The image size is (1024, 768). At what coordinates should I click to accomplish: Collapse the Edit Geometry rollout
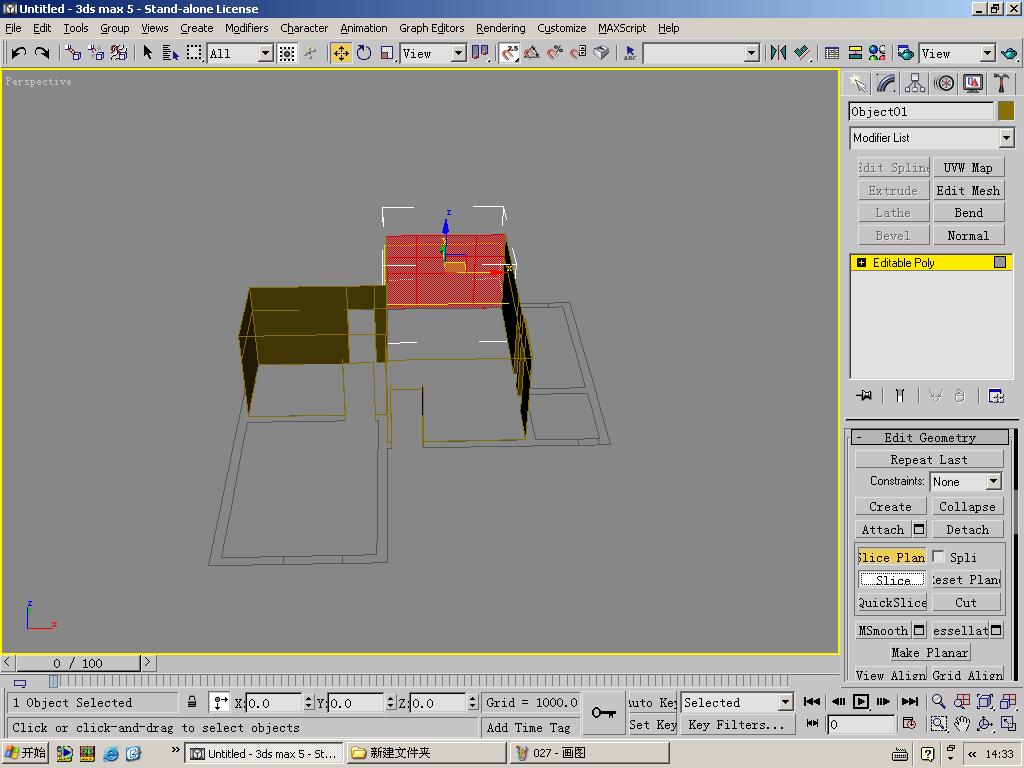point(930,437)
